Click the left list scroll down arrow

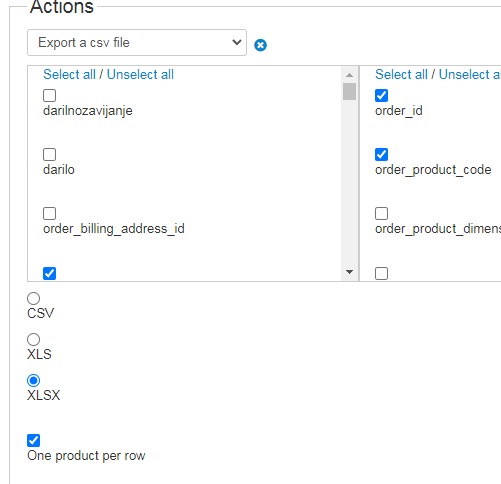349,272
